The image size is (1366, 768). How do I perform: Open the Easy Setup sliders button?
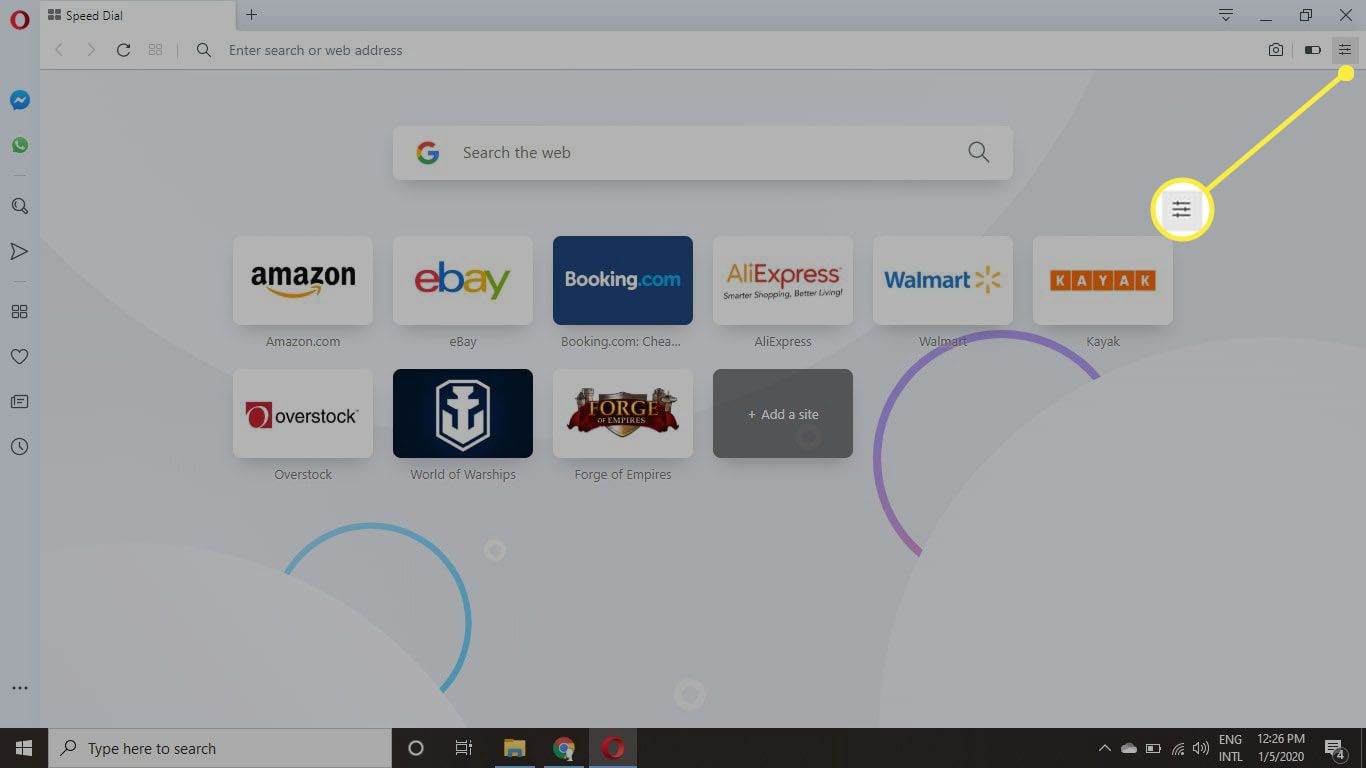tap(1345, 50)
